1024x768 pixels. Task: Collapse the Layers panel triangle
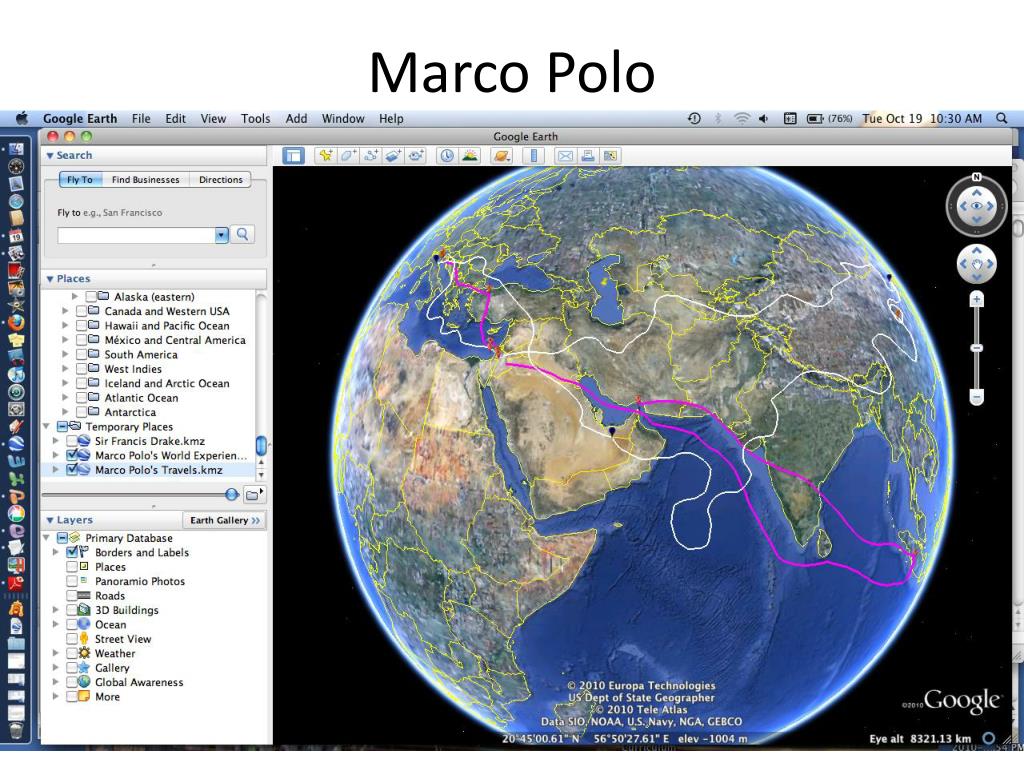tap(50, 520)
